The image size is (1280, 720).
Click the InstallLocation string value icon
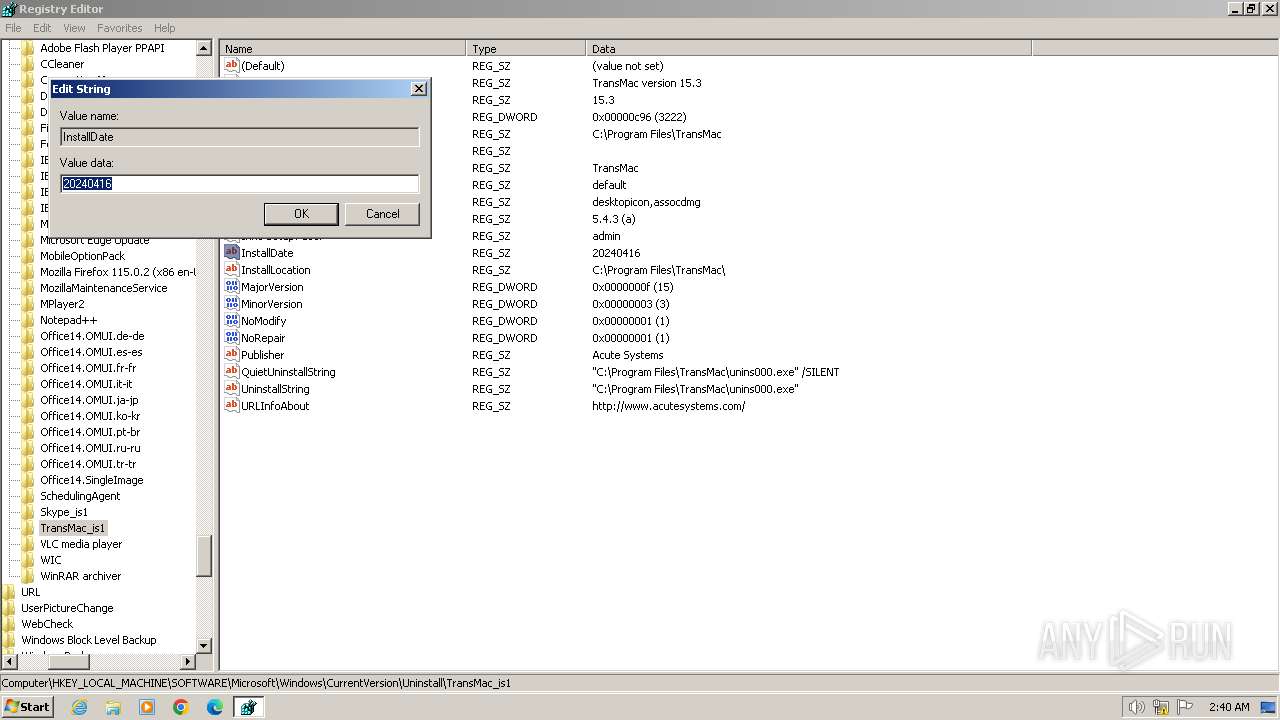tap(232, 270)
